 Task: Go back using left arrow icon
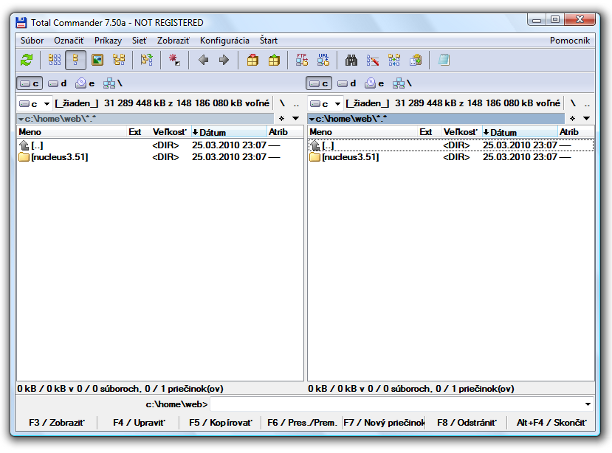coord(203,60)
